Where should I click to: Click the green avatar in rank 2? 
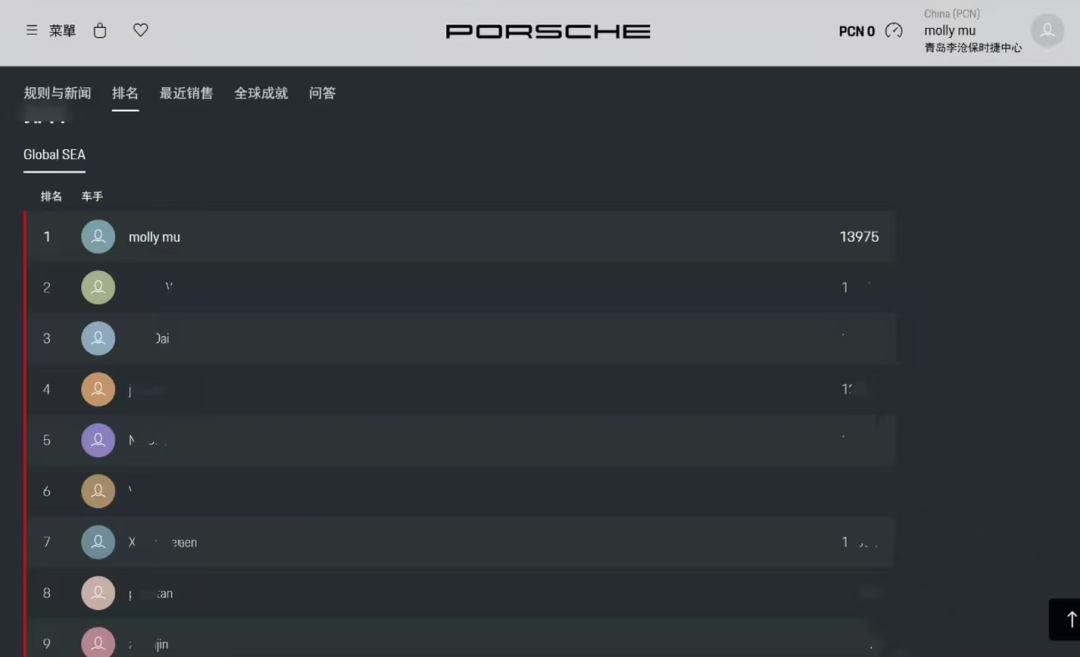(x=98, y=287)
